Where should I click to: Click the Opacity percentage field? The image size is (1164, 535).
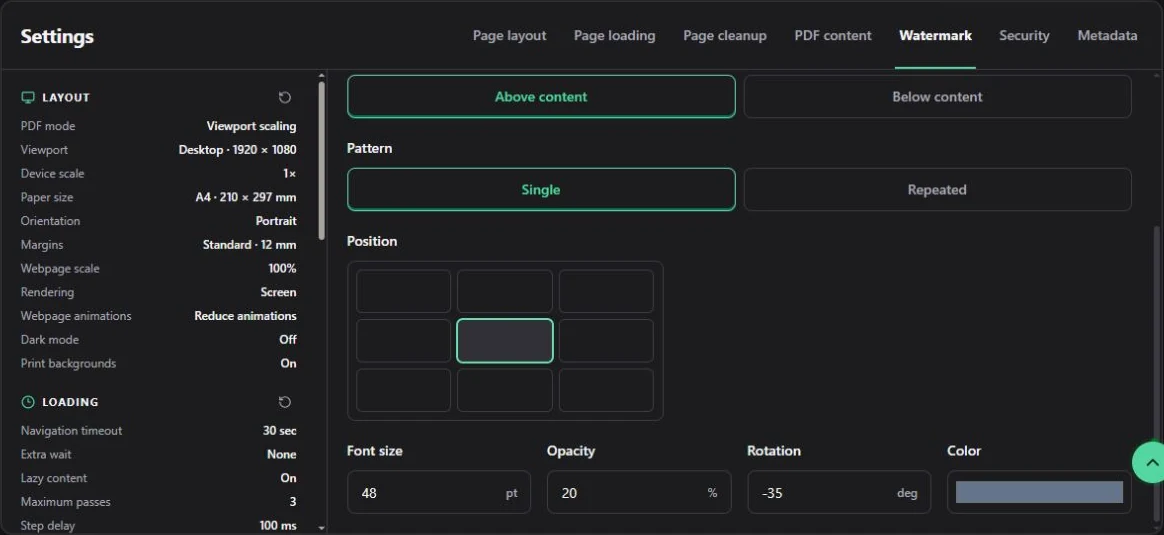(x=639, y=492)
